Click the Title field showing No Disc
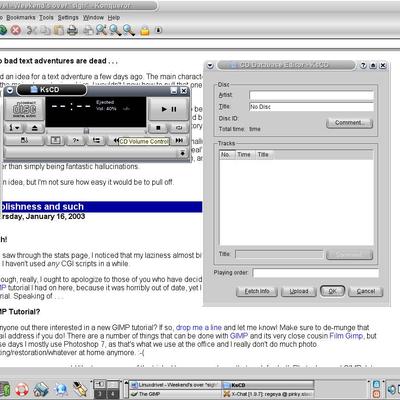 click(311, 107)
